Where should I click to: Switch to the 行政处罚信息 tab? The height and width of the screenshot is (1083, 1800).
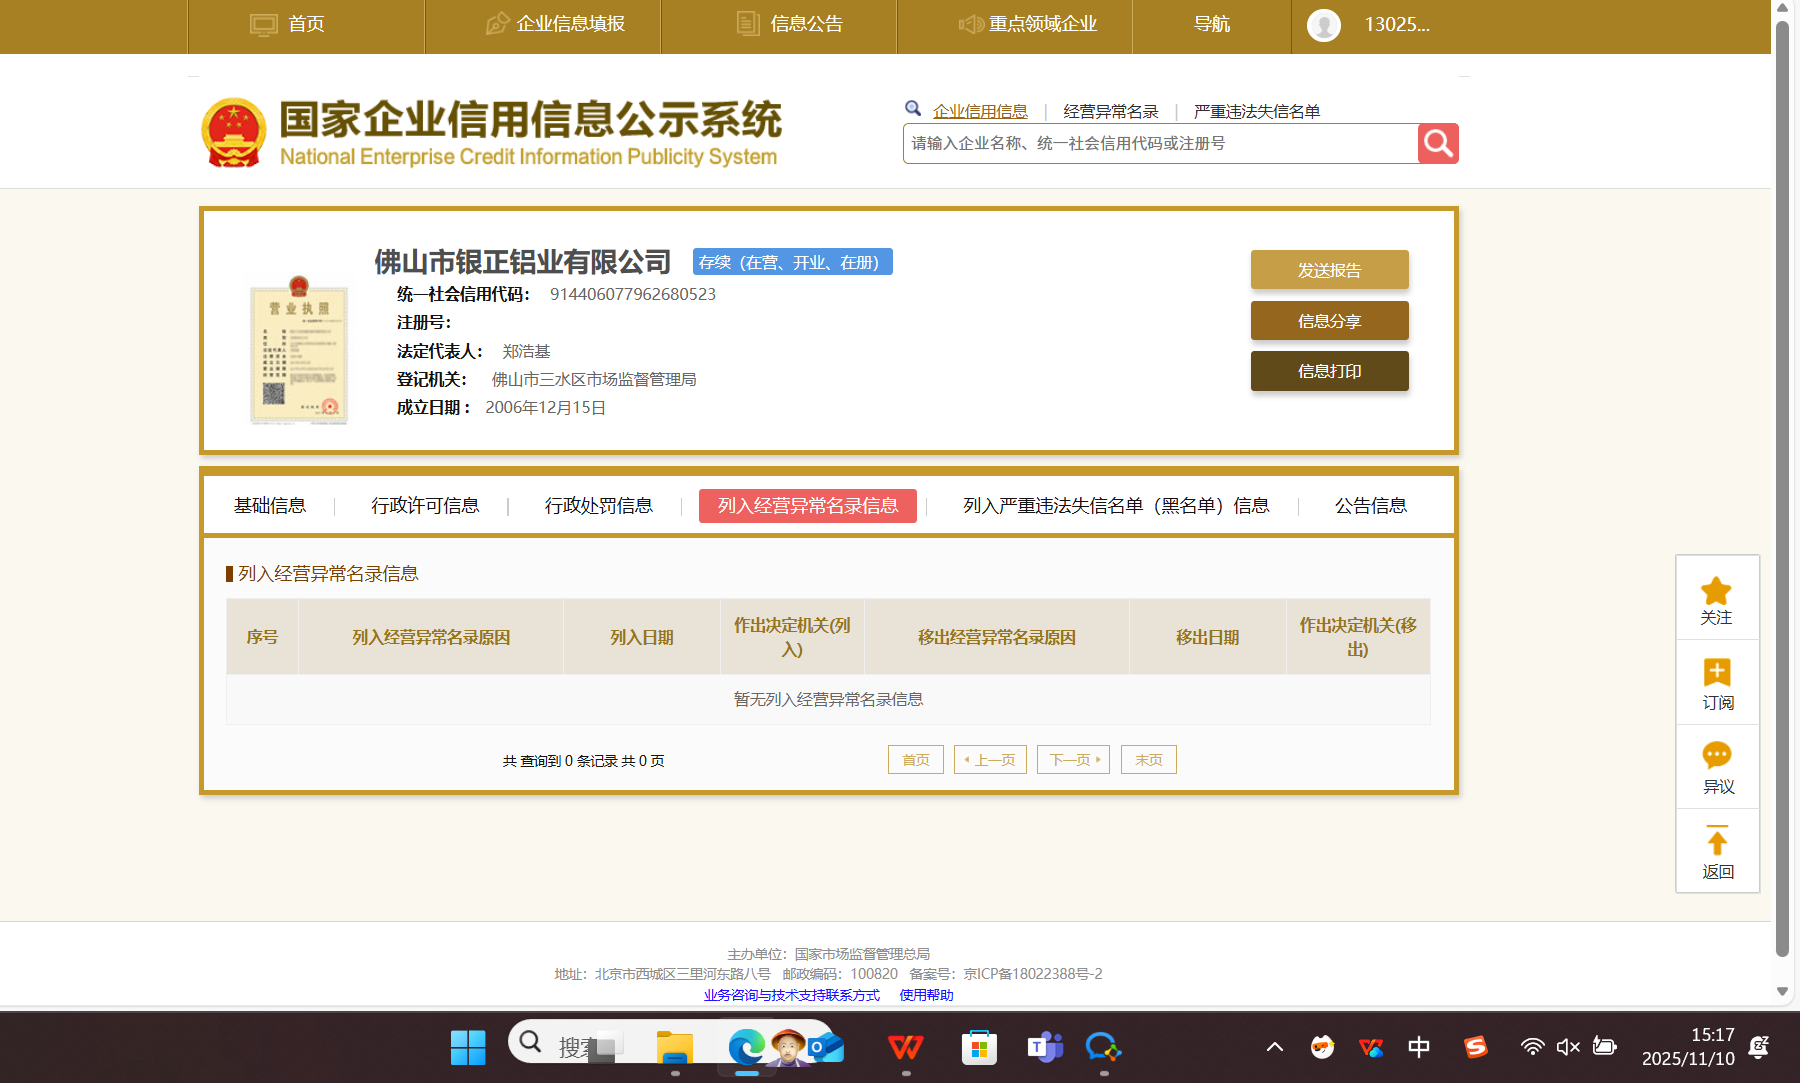click(598, 506)
